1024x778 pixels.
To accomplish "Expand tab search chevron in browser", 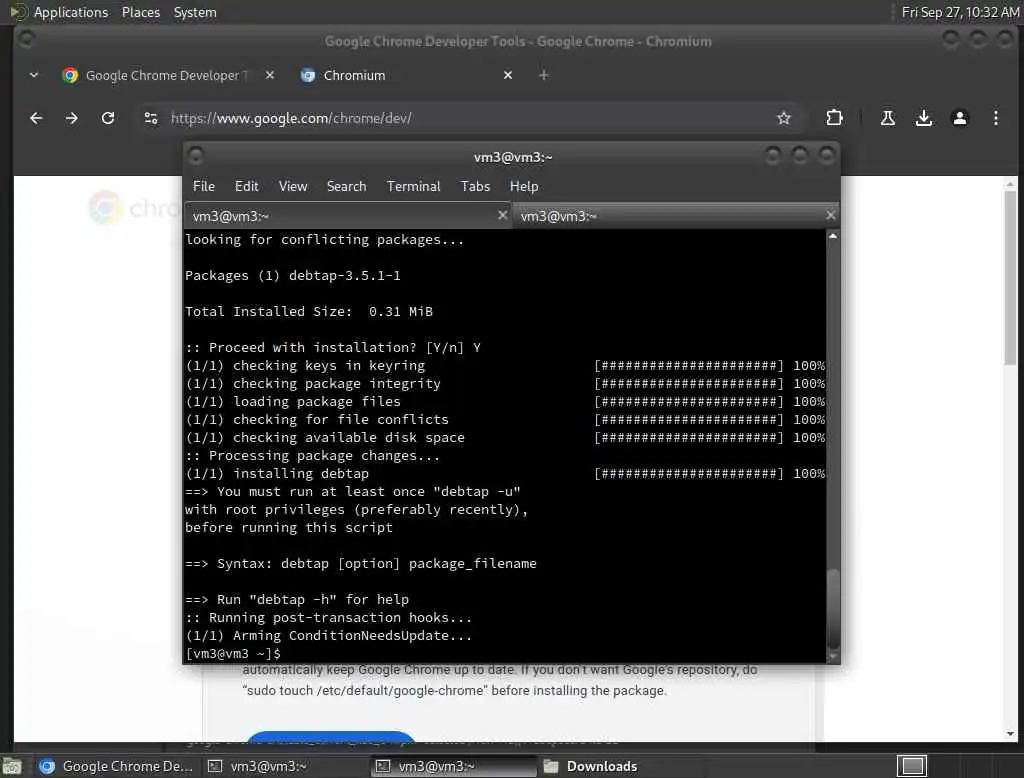I will pyautogui.click(x=34, y=75).
